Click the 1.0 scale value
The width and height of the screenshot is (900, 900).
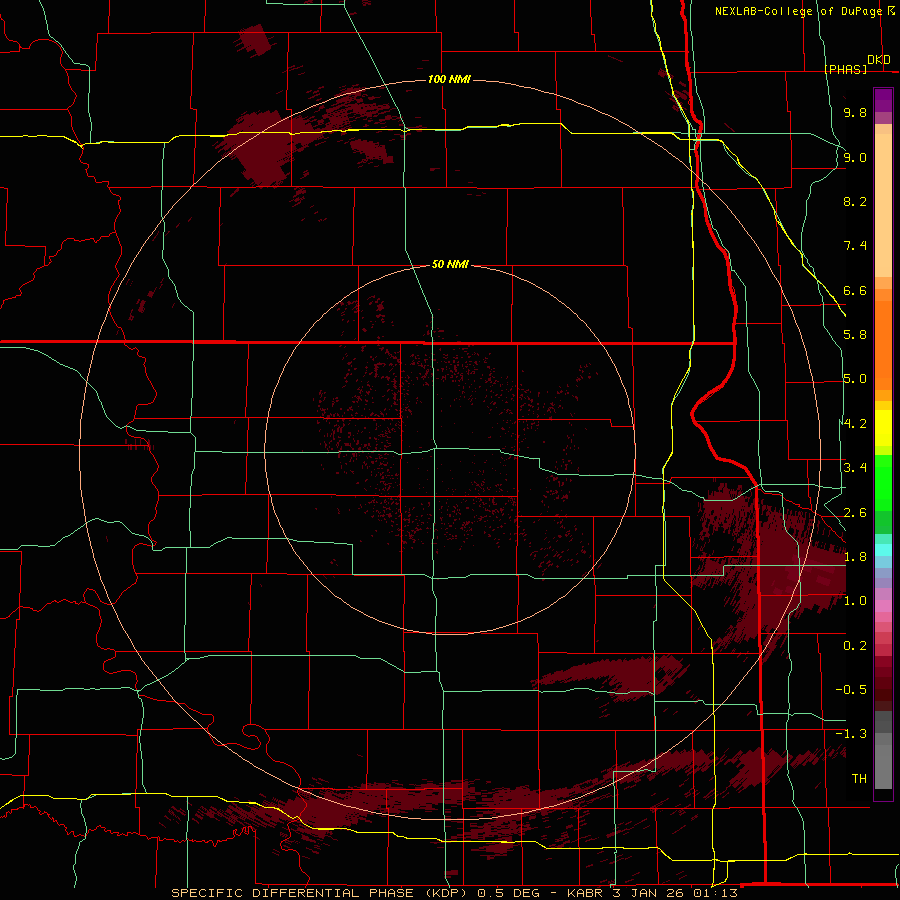[855, 601]
